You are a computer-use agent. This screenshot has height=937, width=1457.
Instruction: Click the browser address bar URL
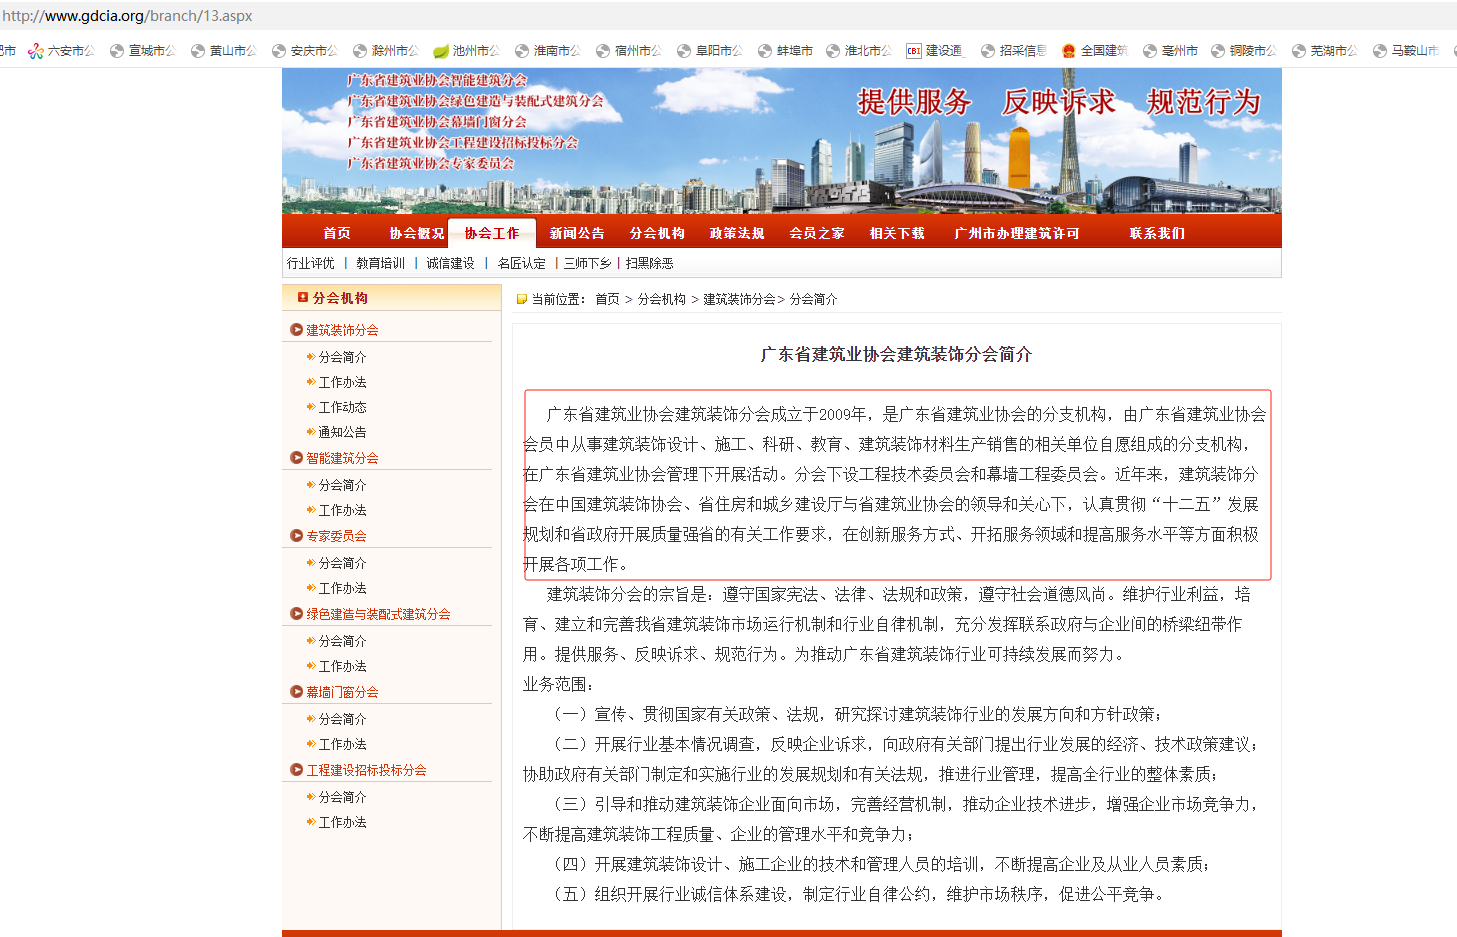[x=127, y=16]
